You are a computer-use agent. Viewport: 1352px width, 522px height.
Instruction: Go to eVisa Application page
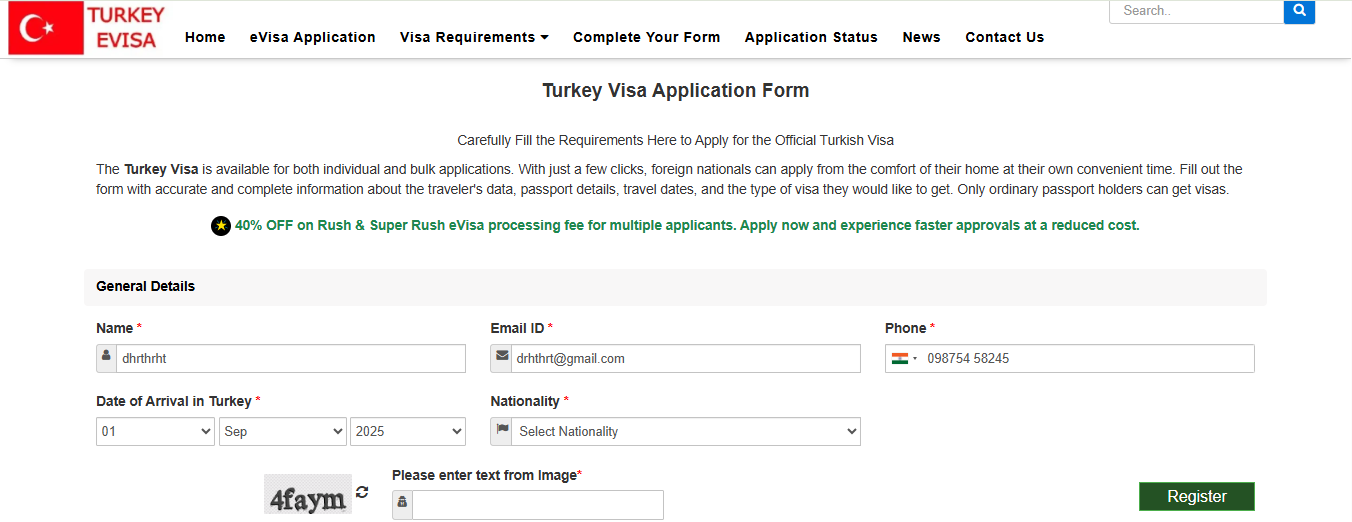tap(313, 37)
